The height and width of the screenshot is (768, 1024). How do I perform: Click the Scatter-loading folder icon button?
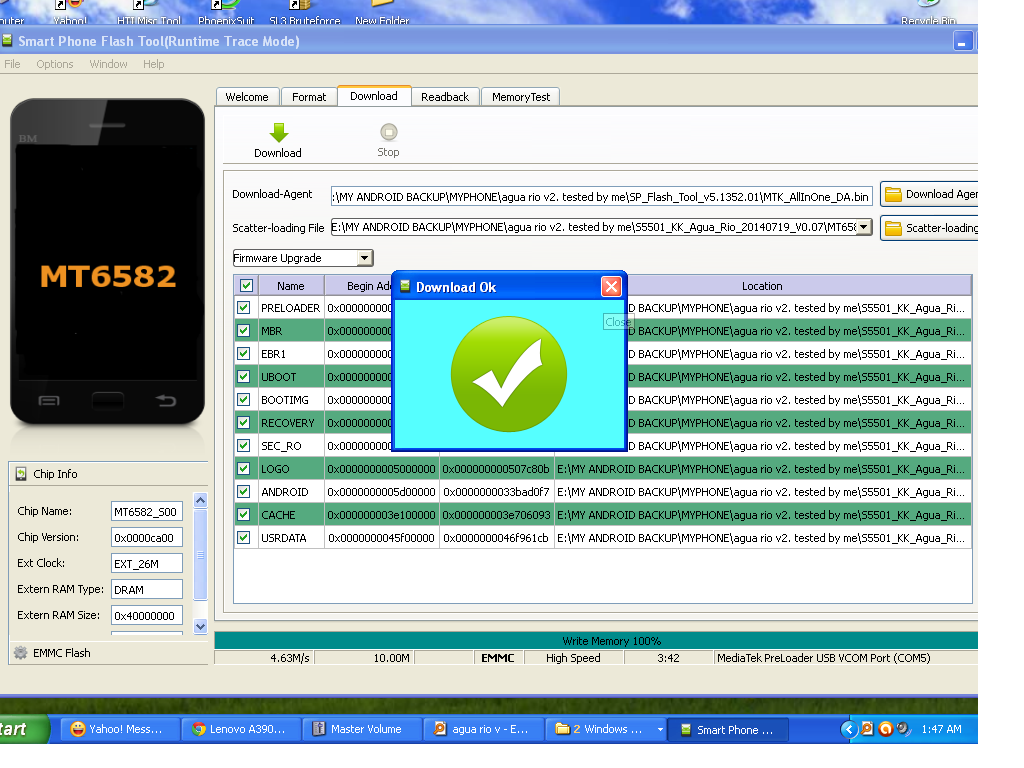tap(893, 228)
